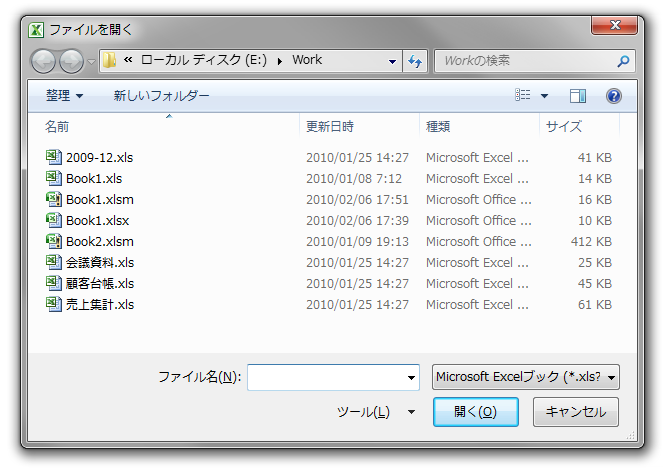664x471 pixels.
Task: Click the change view icon
Action: (x=523, y=96)
